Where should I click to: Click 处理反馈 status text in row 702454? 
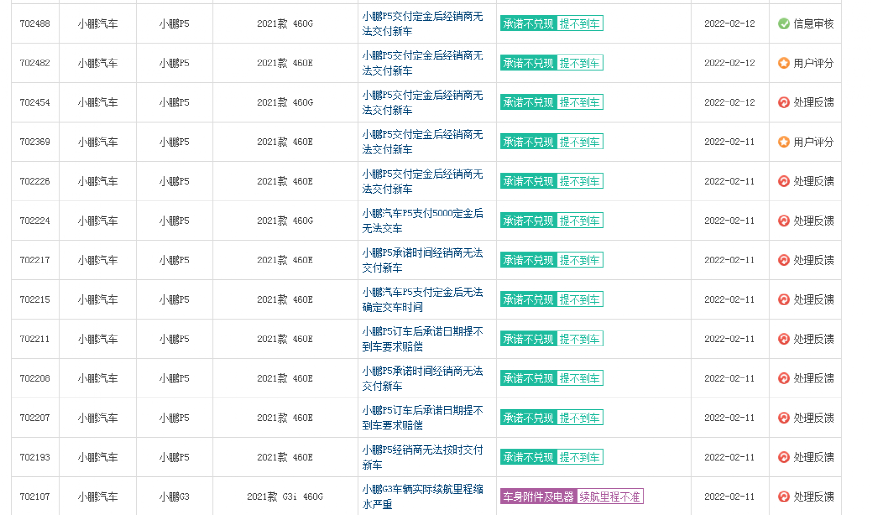[814, 102]
